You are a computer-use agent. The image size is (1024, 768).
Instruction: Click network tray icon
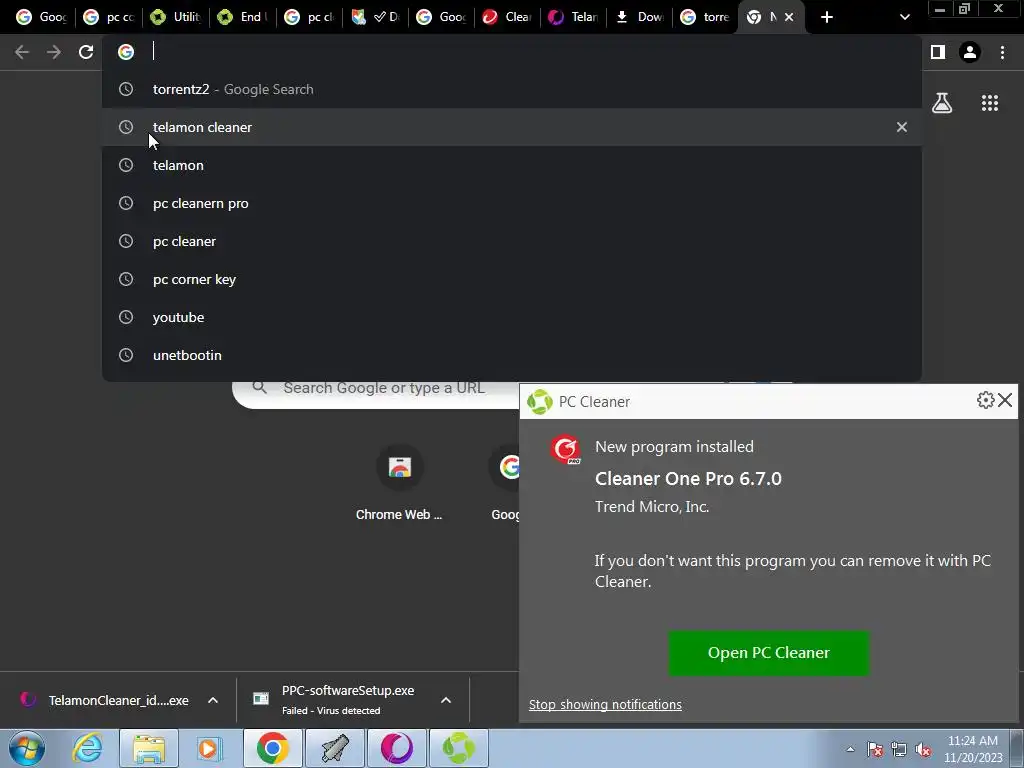coord(899,749)
